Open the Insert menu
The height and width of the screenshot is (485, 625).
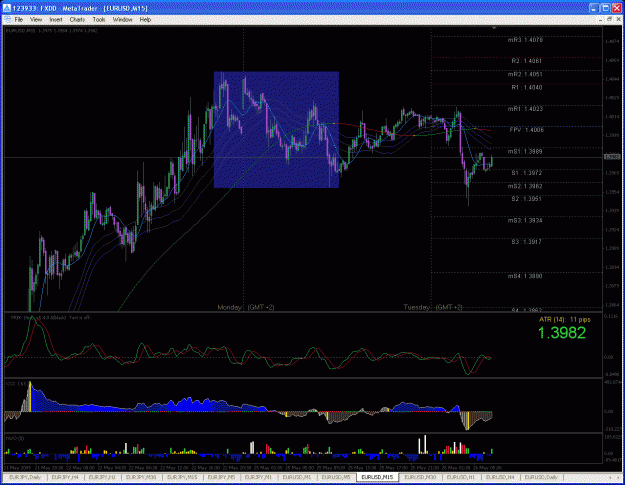point(56,20)
